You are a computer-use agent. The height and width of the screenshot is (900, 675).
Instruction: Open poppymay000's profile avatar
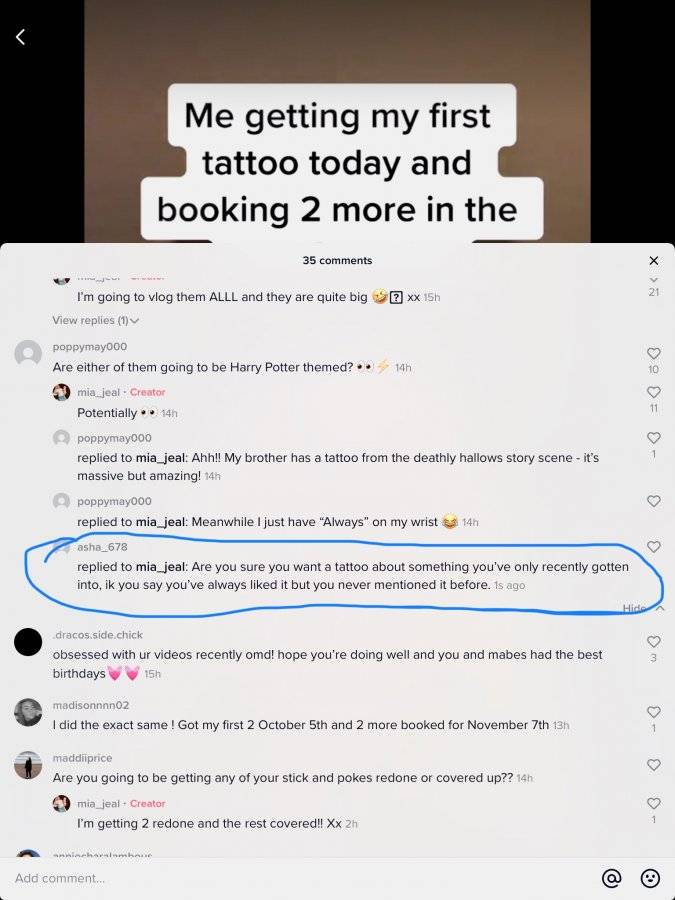(28, 354)
